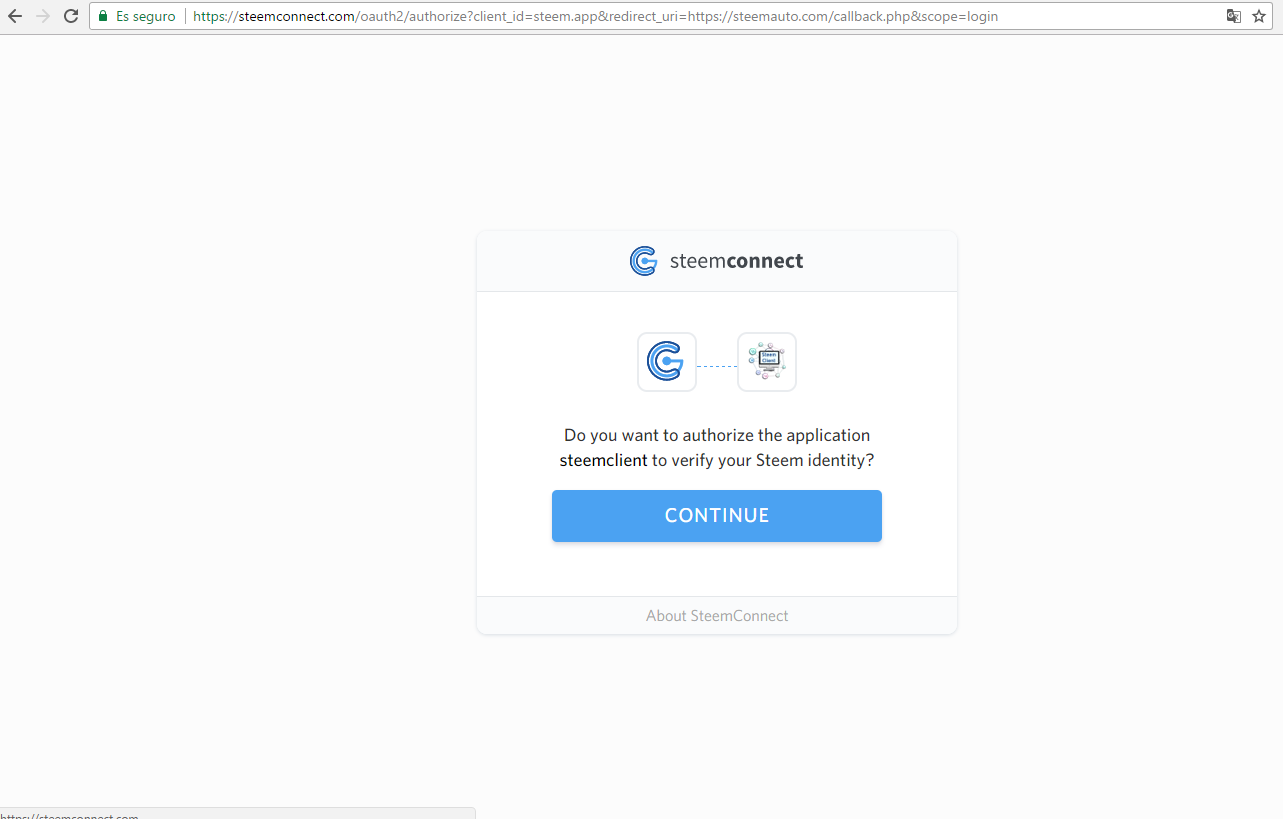This screenshot has height=819, width=1283.
Task: Open the translate page icon
Action: pyautogui.click(x=1234, y=16)
